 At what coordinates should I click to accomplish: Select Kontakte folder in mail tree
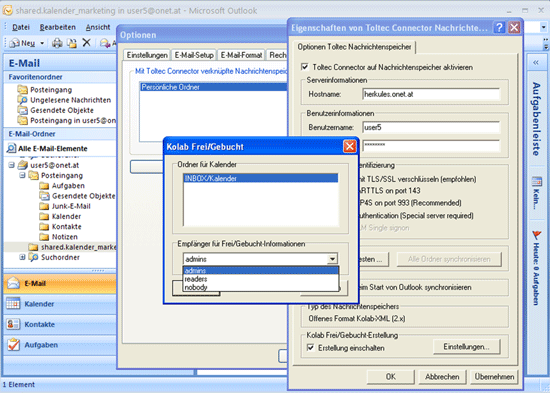[67, 226]
